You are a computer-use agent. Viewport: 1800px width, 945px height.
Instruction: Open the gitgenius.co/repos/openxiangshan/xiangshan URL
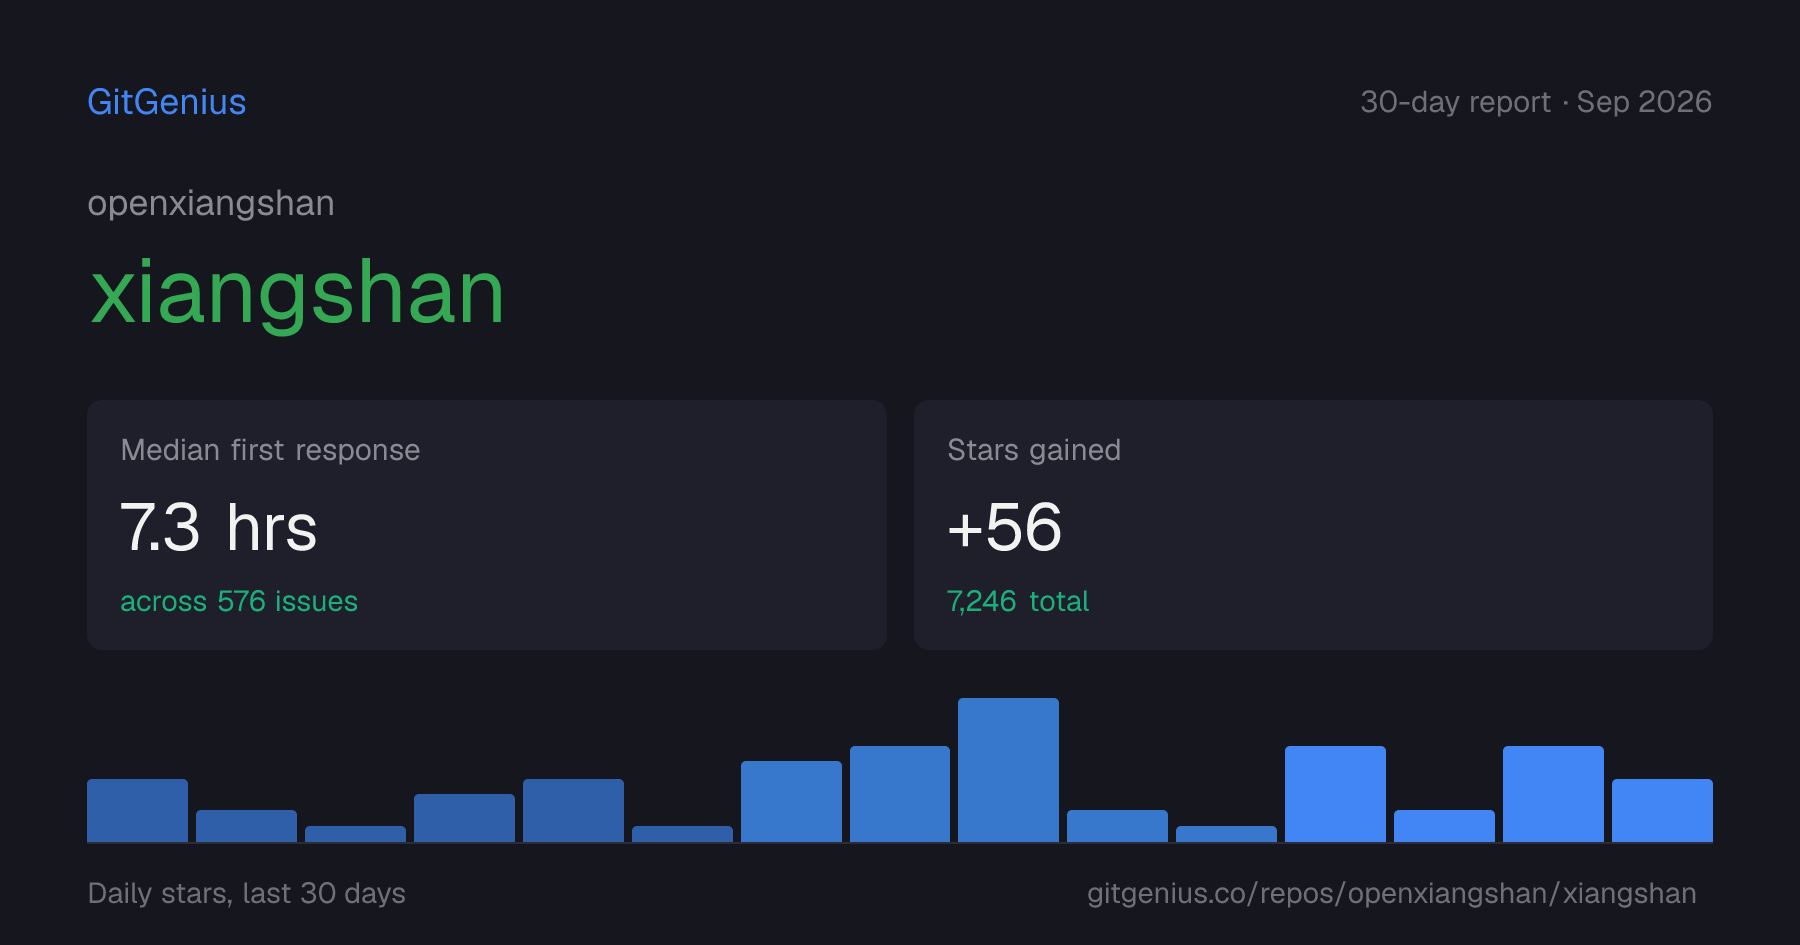point(1392,893)
